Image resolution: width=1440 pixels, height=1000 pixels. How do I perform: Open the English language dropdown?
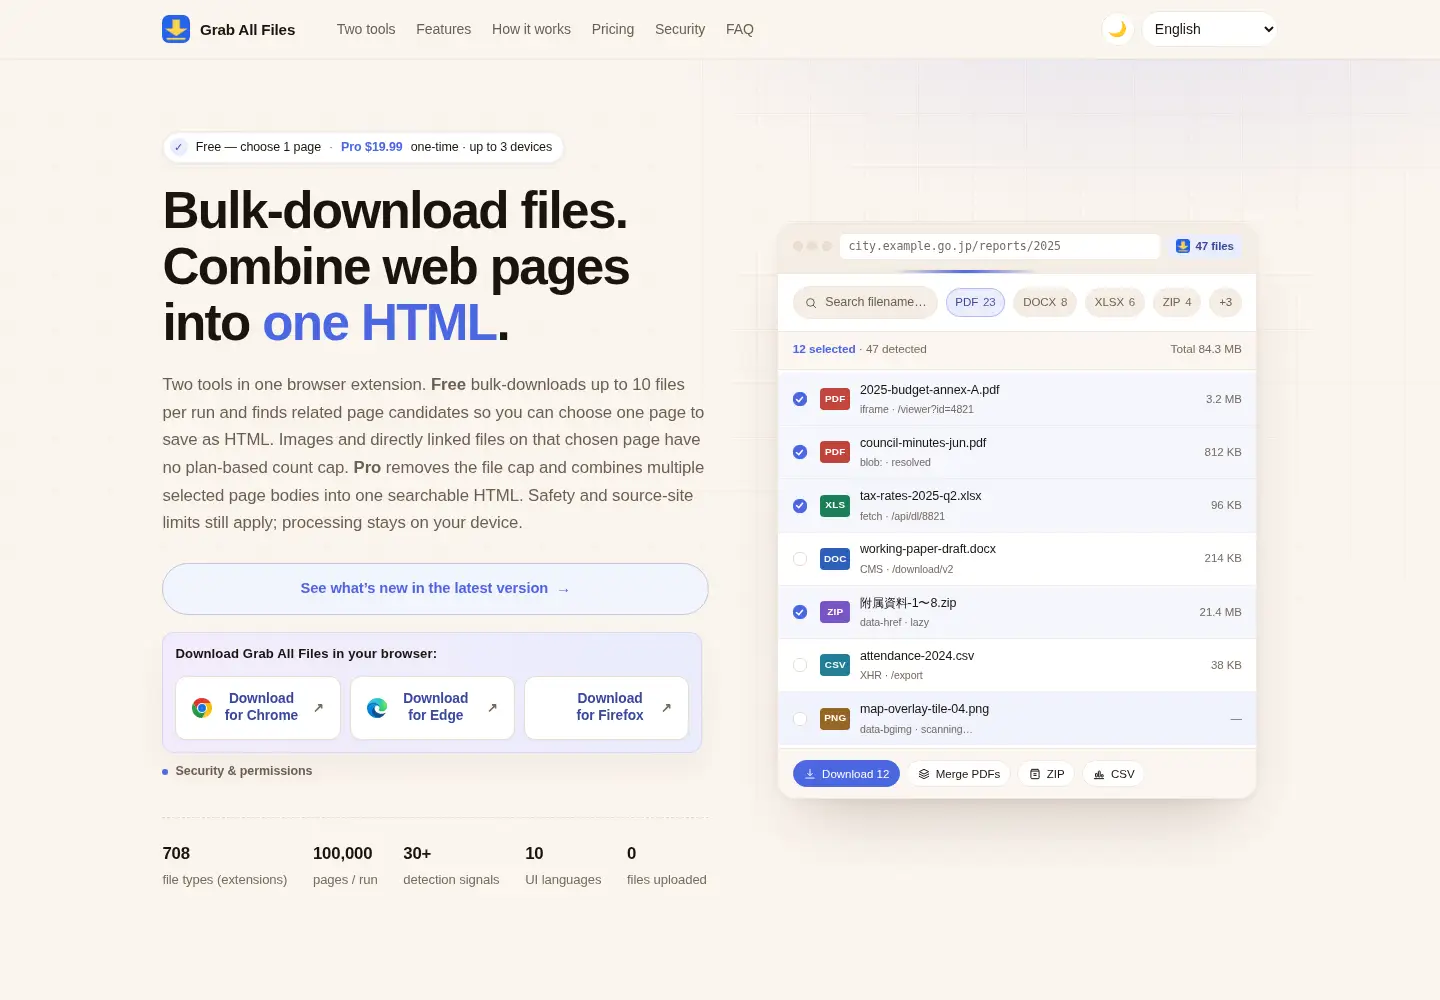(1210, 29)
